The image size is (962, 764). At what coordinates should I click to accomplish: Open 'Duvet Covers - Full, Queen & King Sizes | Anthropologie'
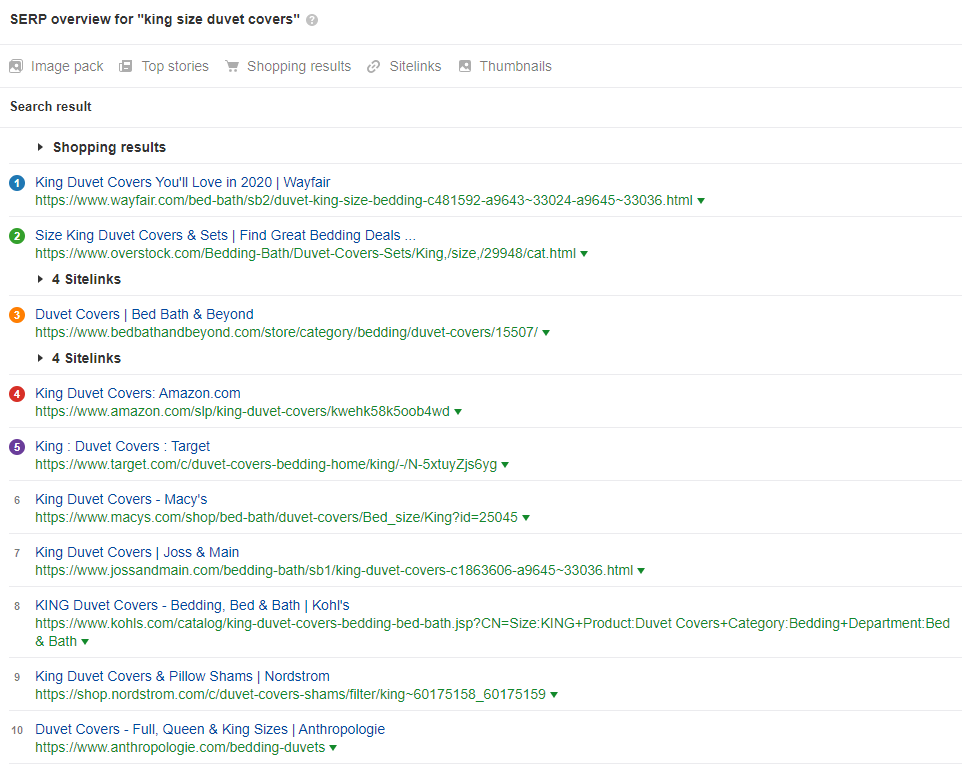coord(210,729)
